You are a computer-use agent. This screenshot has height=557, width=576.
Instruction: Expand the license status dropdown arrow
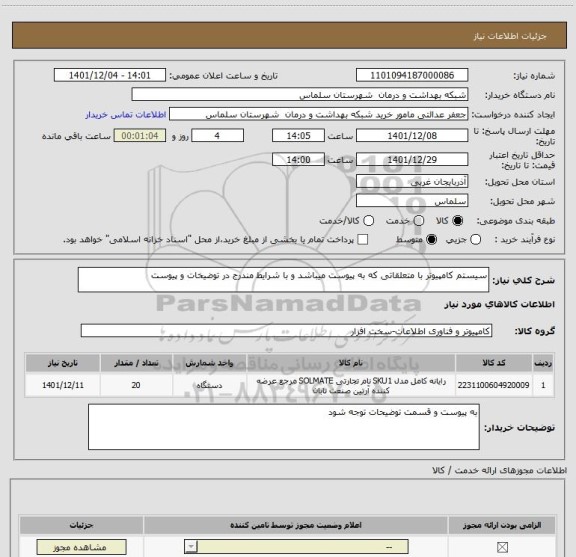(191, 547)
